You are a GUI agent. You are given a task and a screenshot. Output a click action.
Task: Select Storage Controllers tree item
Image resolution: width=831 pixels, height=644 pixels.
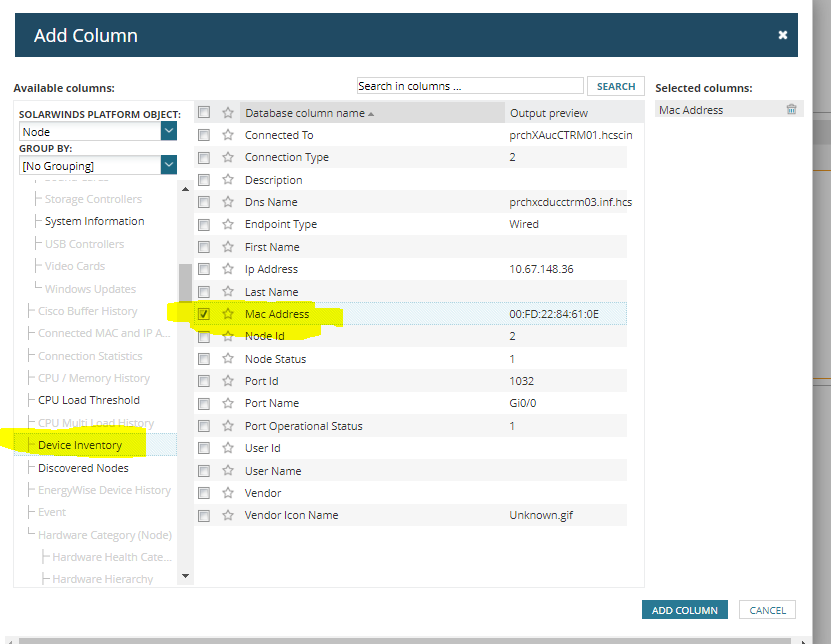click(x=93, y=199)
